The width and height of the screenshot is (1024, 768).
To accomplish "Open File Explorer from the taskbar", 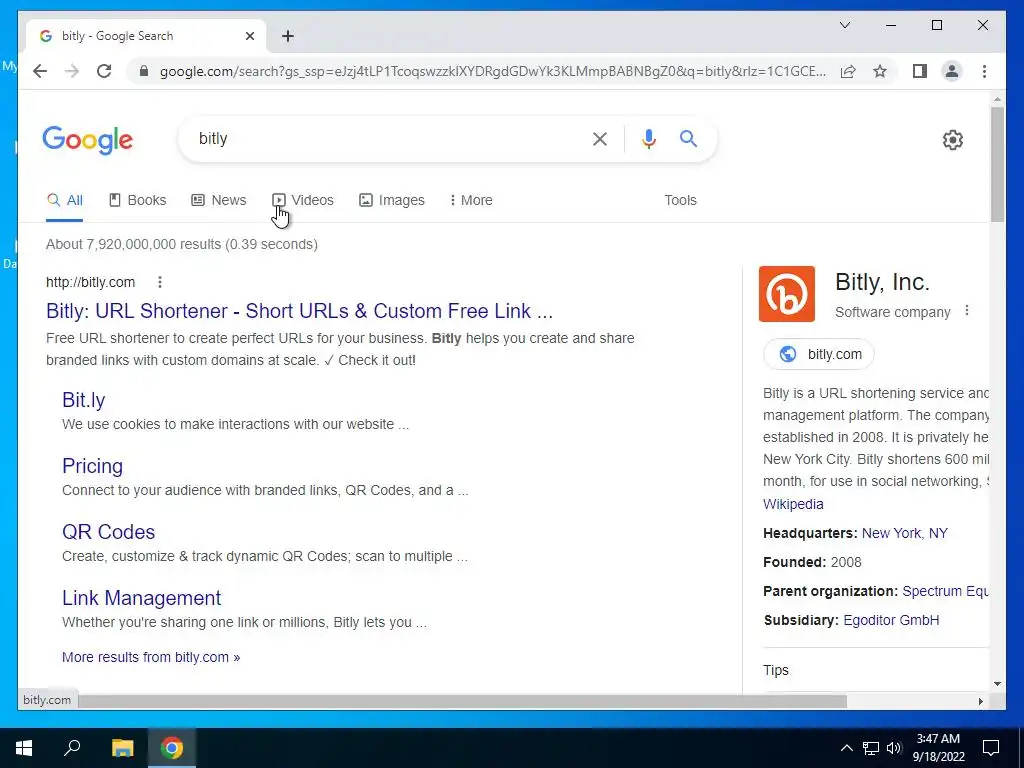I will (122, 748).
